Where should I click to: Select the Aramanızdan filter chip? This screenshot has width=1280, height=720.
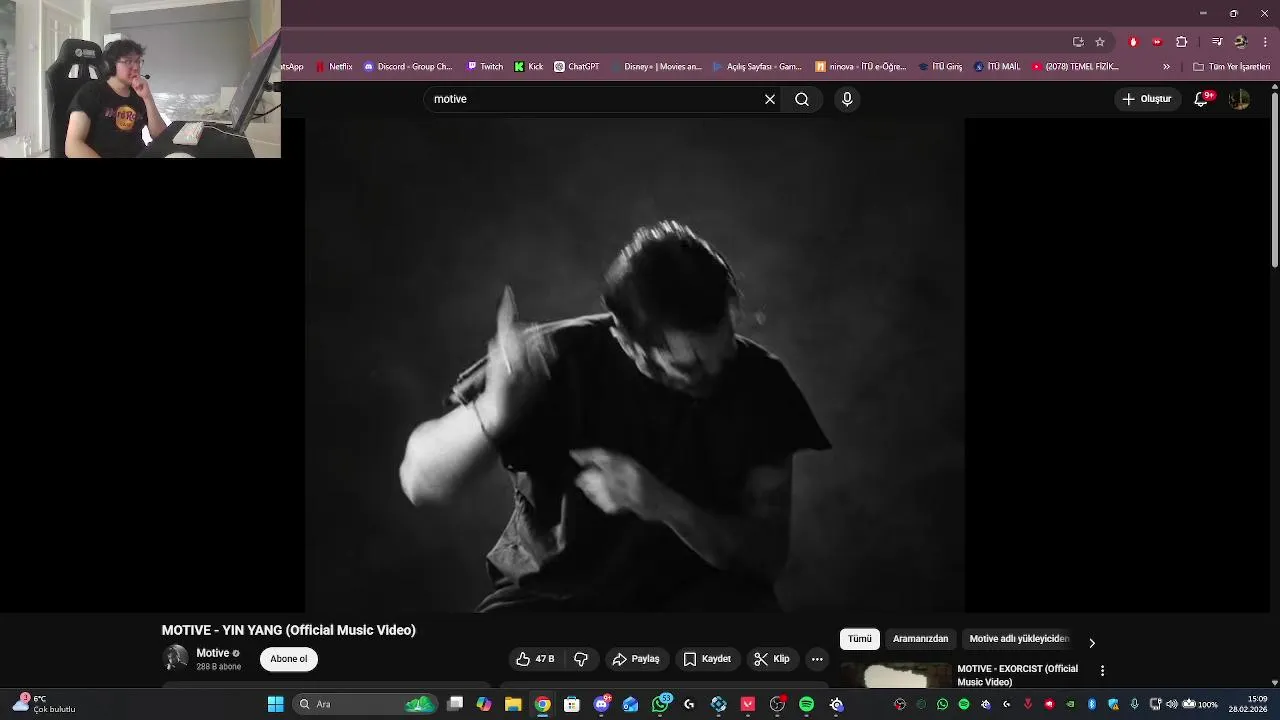(920, 639)
